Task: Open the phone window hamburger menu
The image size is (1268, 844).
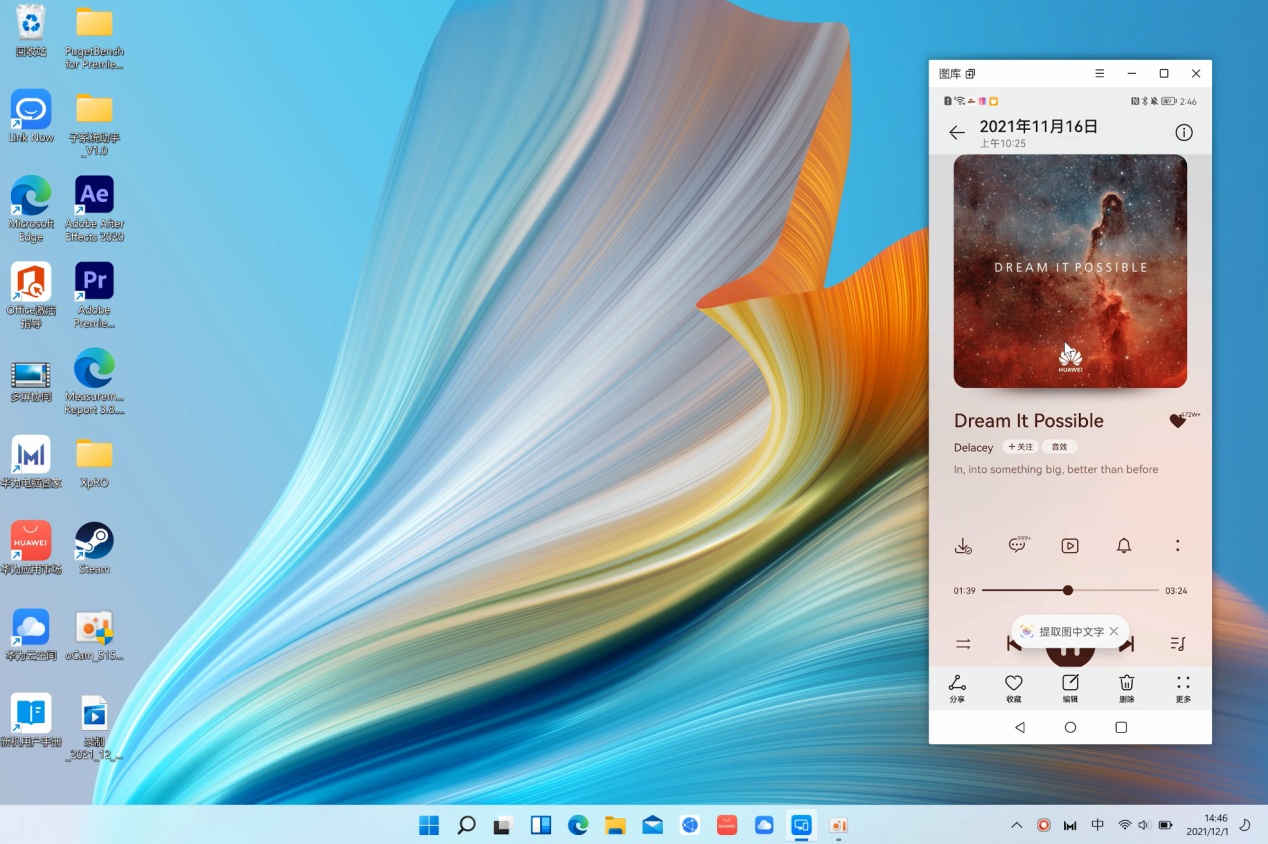Action: click(x=1100, y=73)
